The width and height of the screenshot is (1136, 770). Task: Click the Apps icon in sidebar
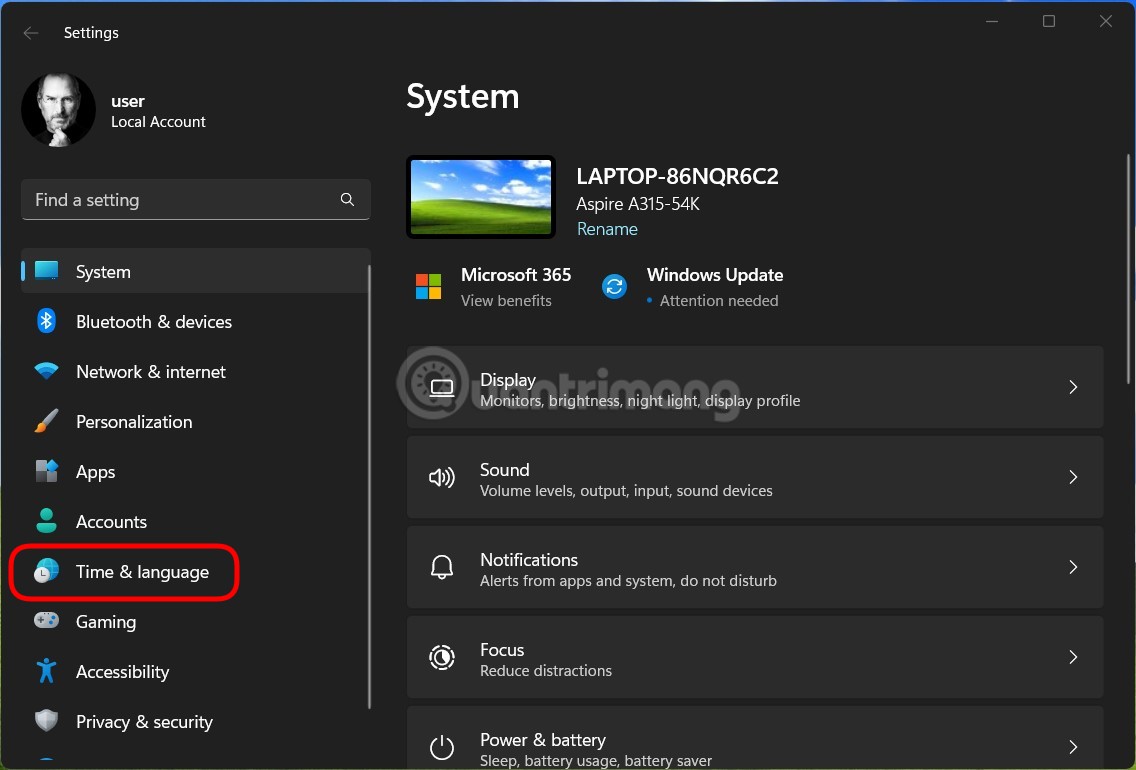click(x=46, y=471)
